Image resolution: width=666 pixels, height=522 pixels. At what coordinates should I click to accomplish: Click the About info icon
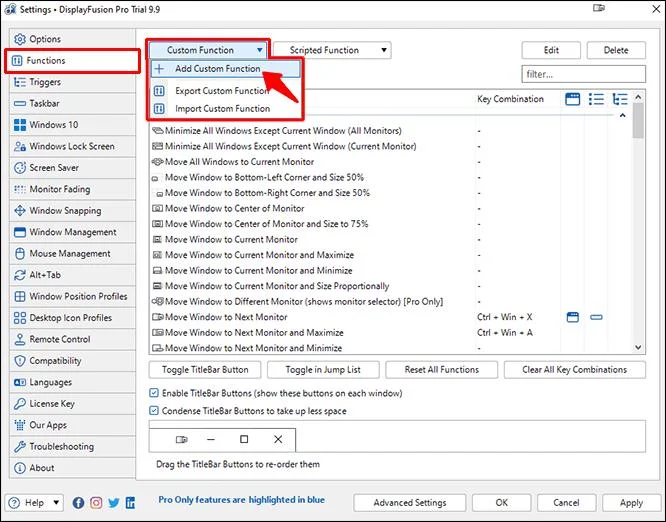click(20, 468)
